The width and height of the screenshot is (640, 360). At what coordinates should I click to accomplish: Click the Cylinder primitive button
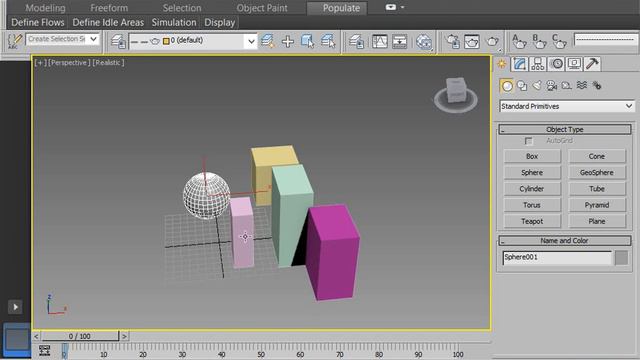532,189
